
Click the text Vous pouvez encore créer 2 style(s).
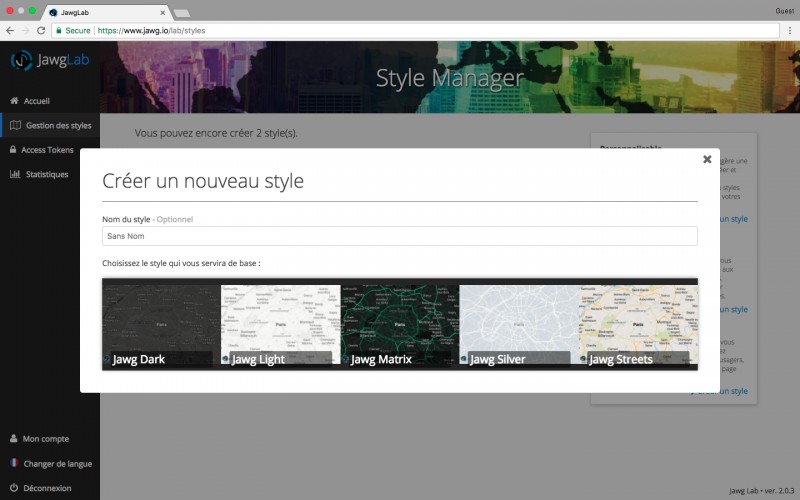[x=216, y=133]
